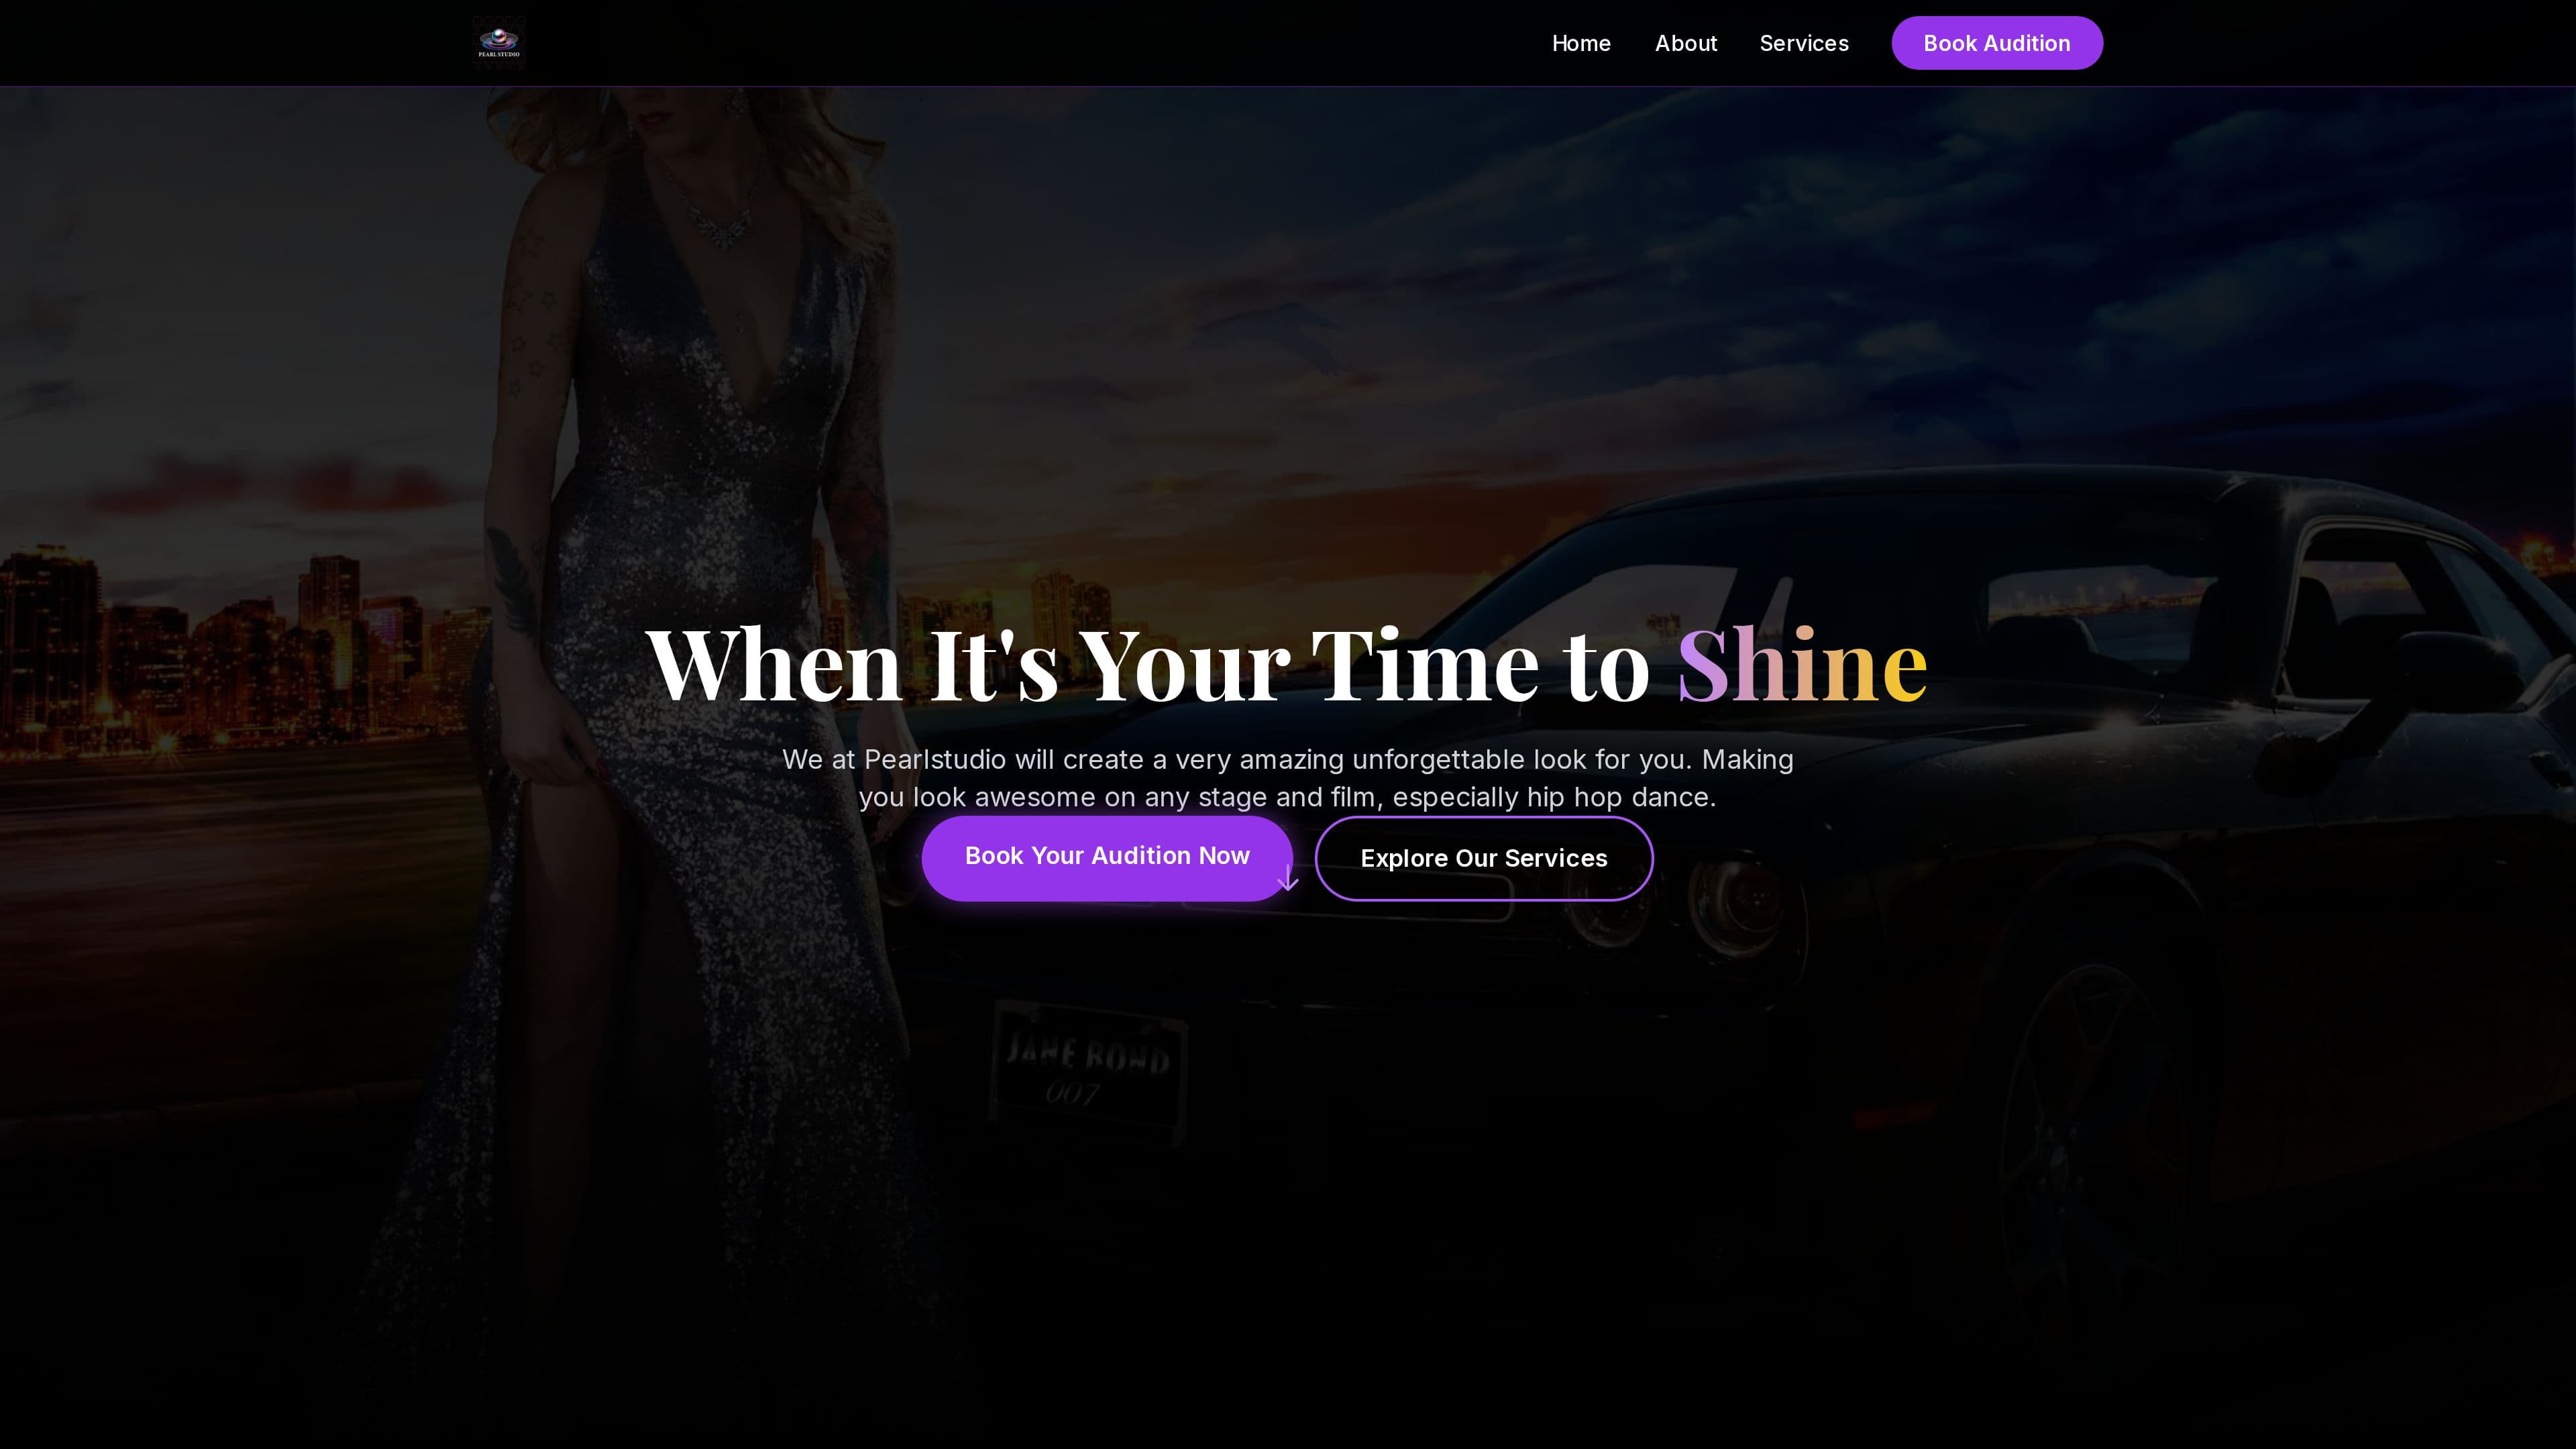Click Book Your Audition Now button
This screenshot has height=1449, width=2576.
pyautogui.click(x=1107, y=857)
